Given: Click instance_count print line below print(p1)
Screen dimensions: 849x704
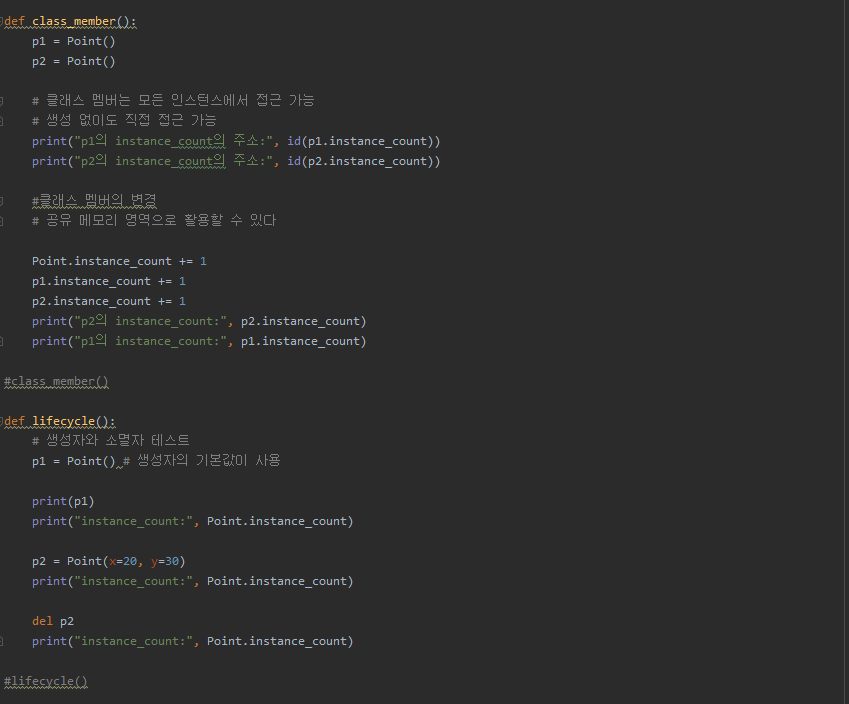Looking at the screenshot, I should click(x=193, y=522).
